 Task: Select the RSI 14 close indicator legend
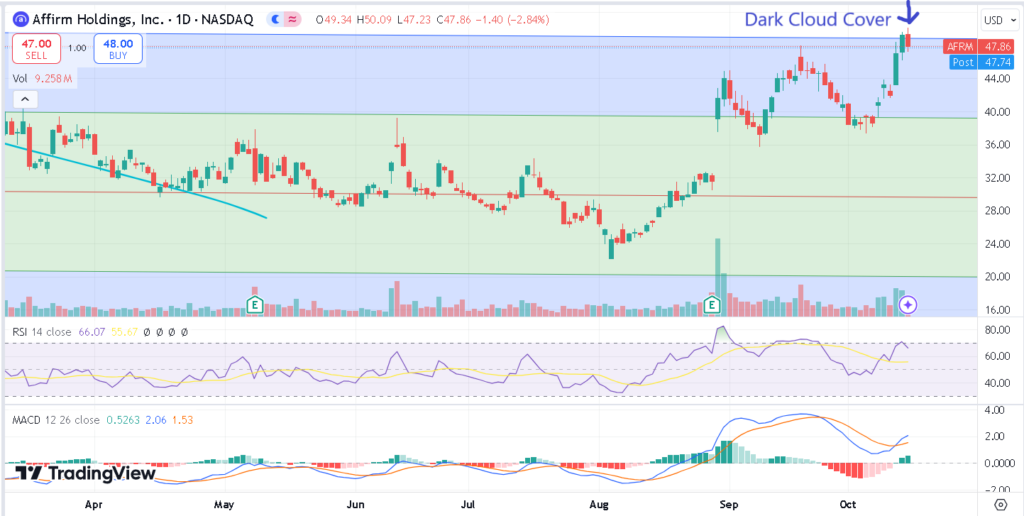coord(42,332)
